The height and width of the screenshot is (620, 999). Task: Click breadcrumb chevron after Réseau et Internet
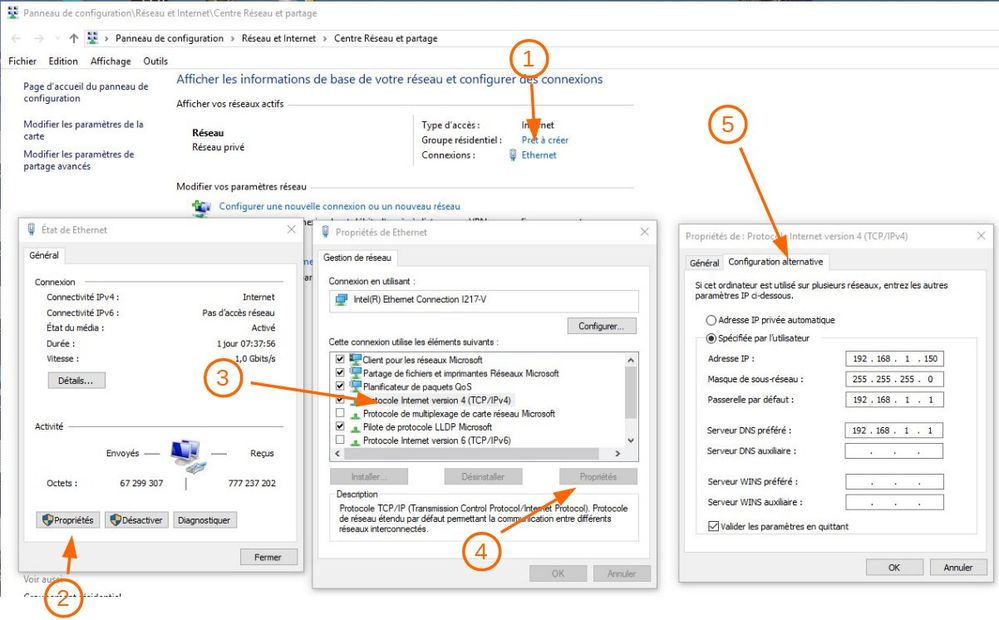pos(325,38)
